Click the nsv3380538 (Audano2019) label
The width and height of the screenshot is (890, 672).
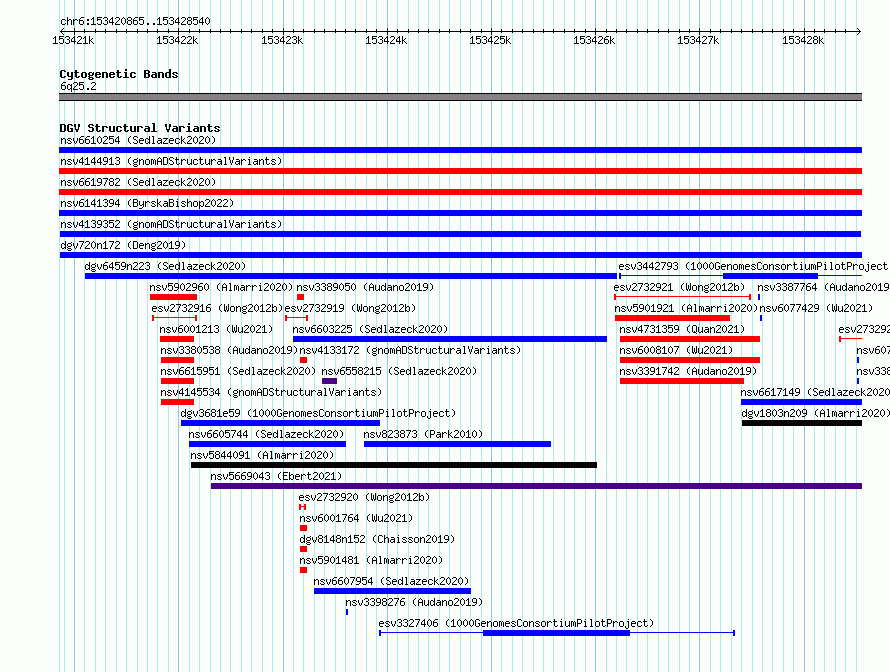tap(229, 350)
